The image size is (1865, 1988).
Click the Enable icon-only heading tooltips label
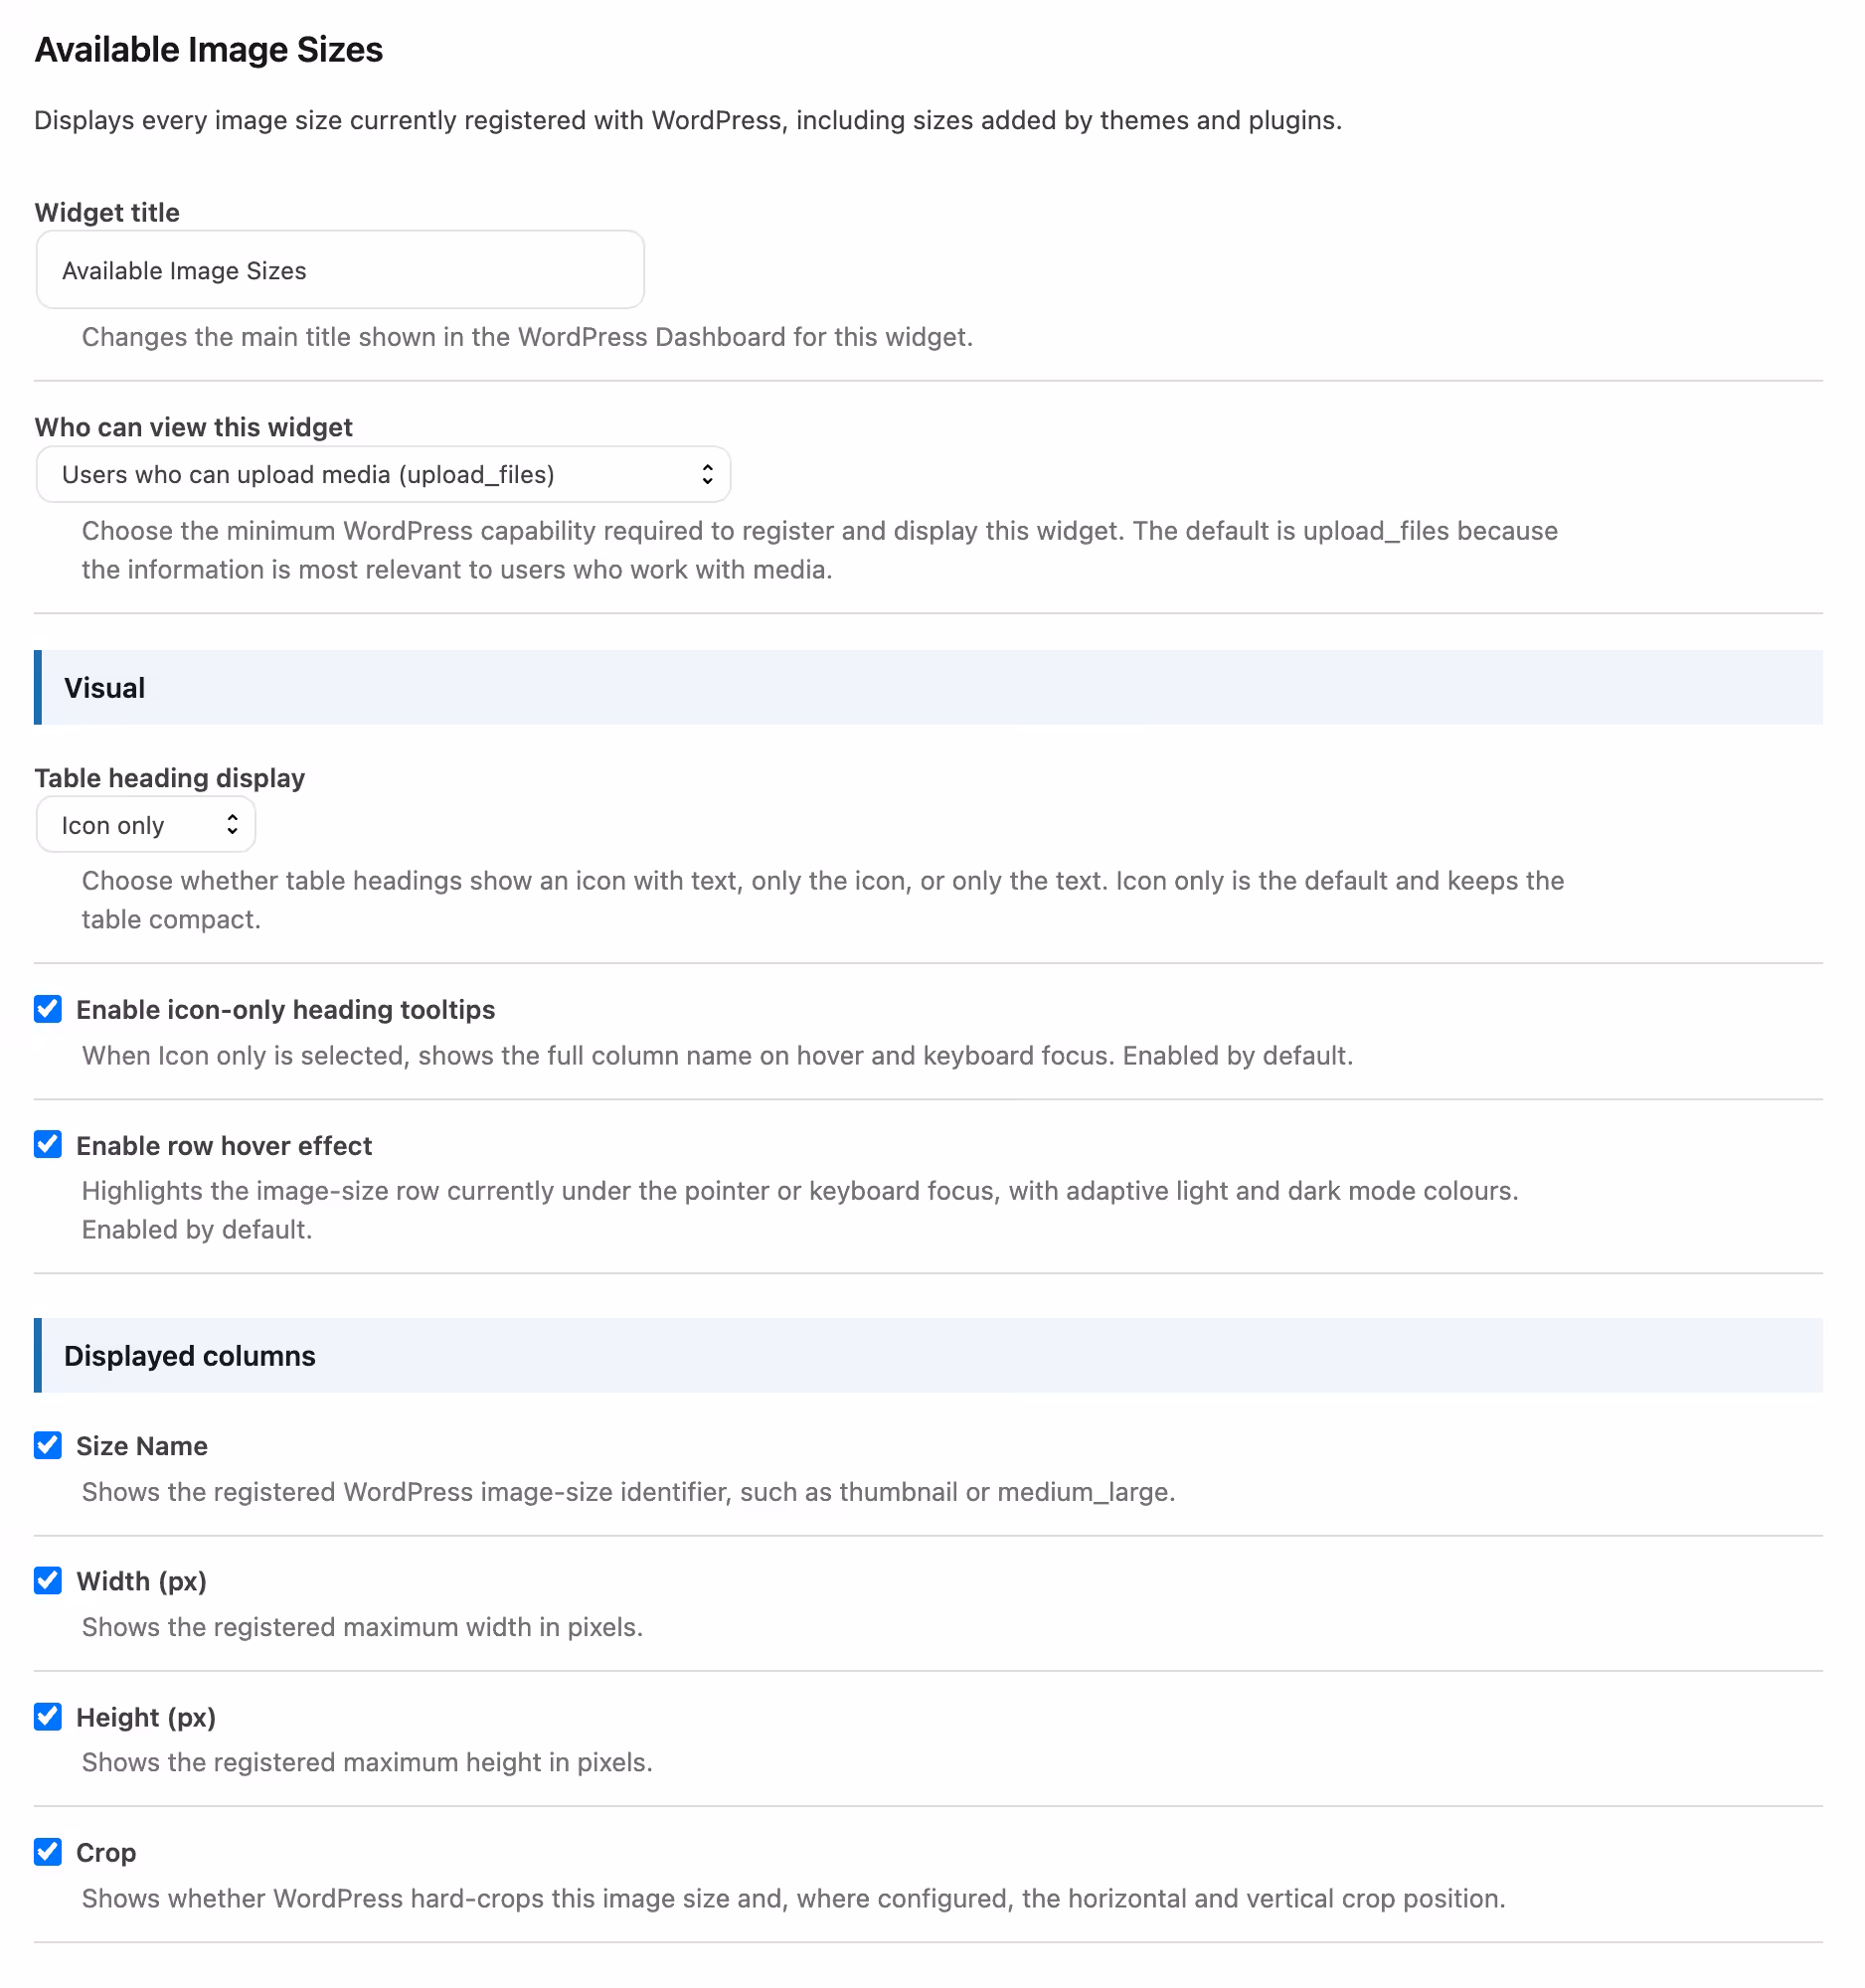286,1010
